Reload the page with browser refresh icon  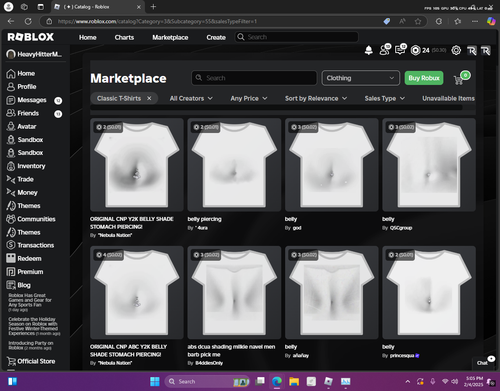tap(28, 21)
